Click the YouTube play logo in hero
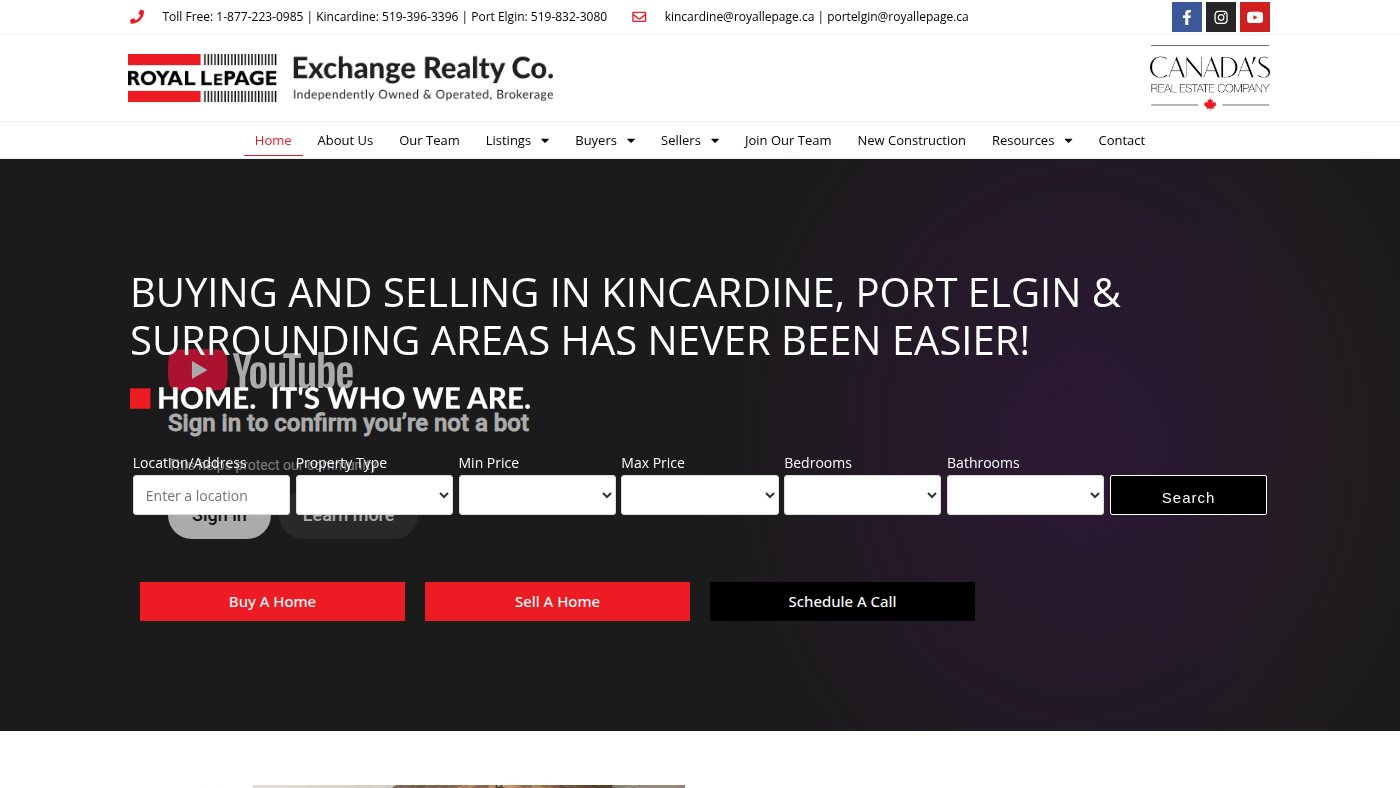 pyautogui.click(x=198, y=370)
